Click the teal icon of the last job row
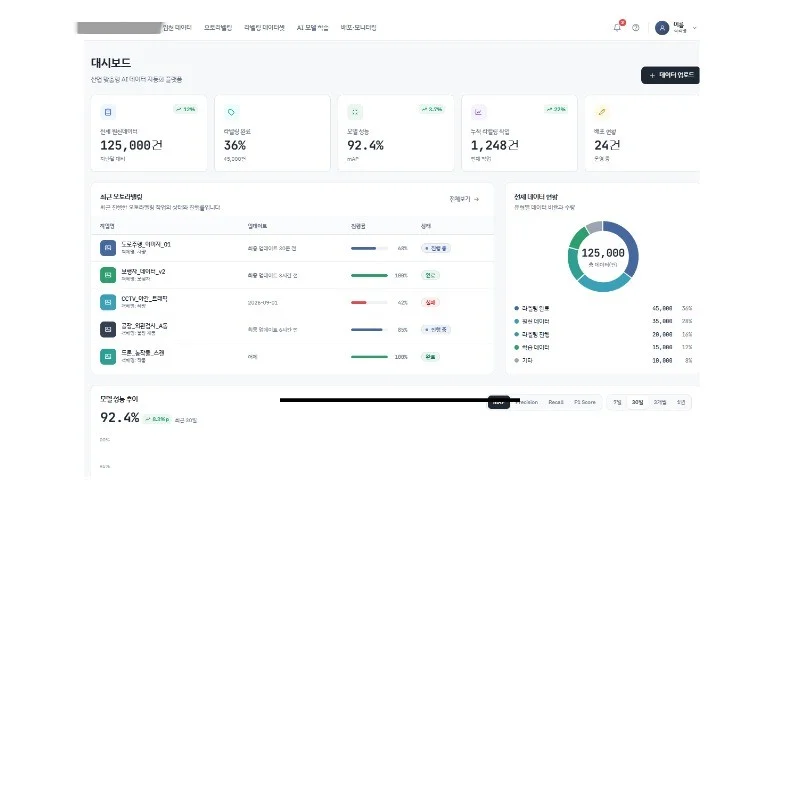800x800 pixels. (108, 356)
